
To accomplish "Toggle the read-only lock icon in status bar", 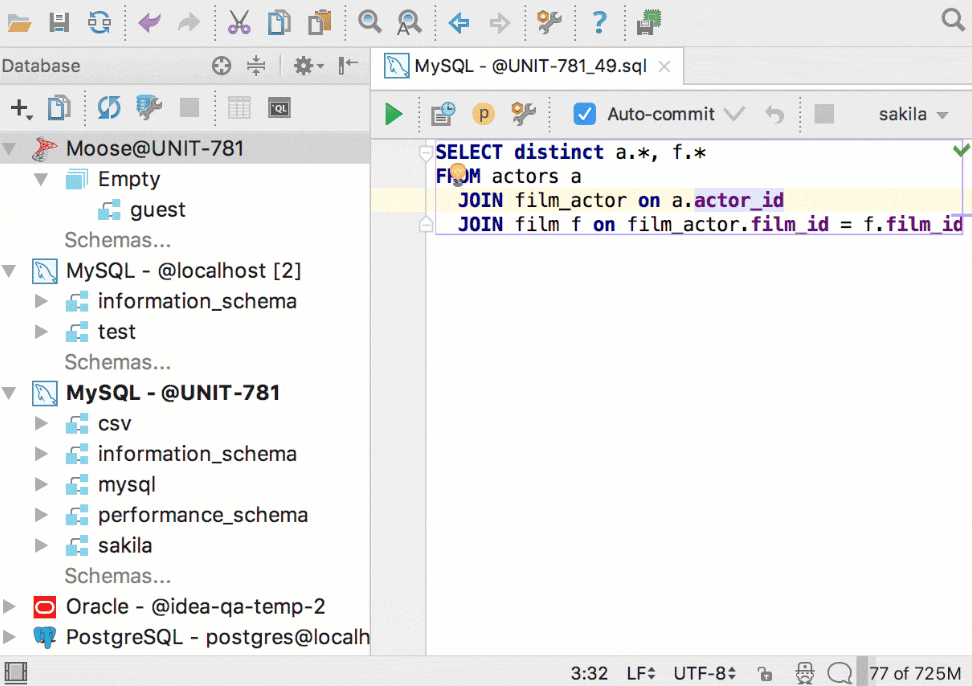I will (765, 673).
